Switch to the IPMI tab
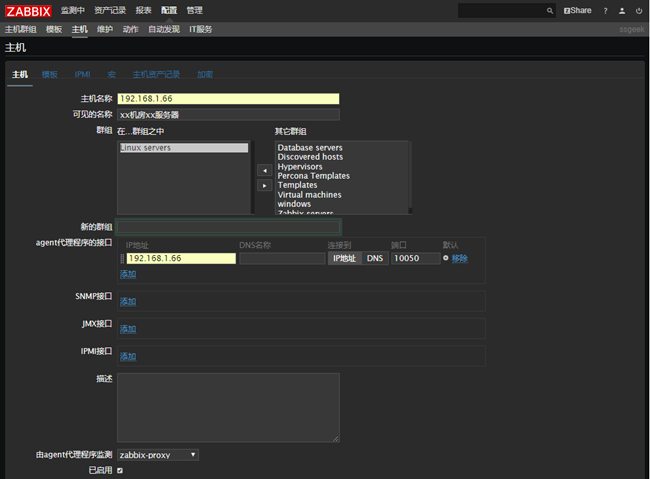 (82, 75)
